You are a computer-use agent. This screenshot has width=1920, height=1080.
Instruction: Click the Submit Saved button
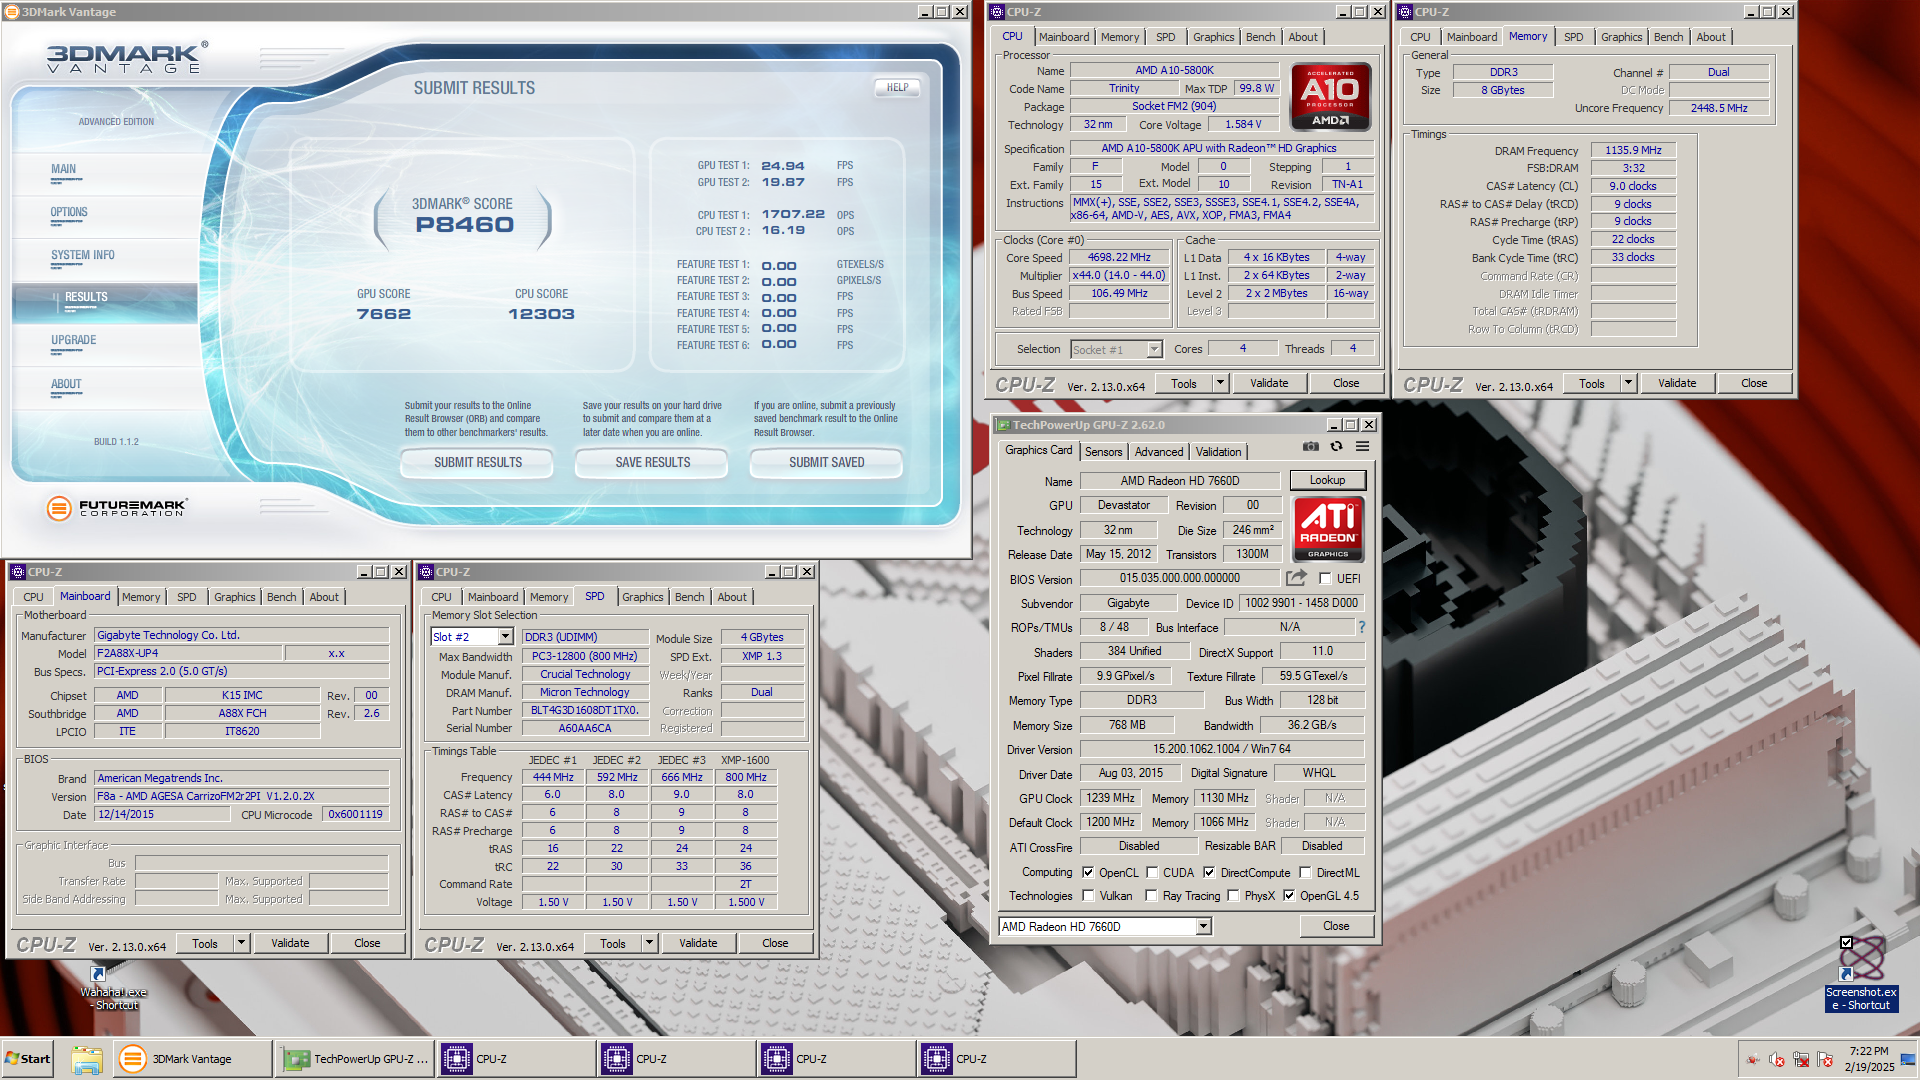tap(826, 462)
